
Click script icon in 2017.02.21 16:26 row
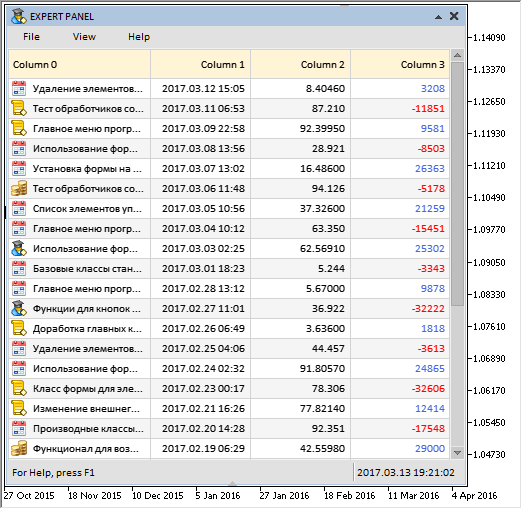point(19,408)
